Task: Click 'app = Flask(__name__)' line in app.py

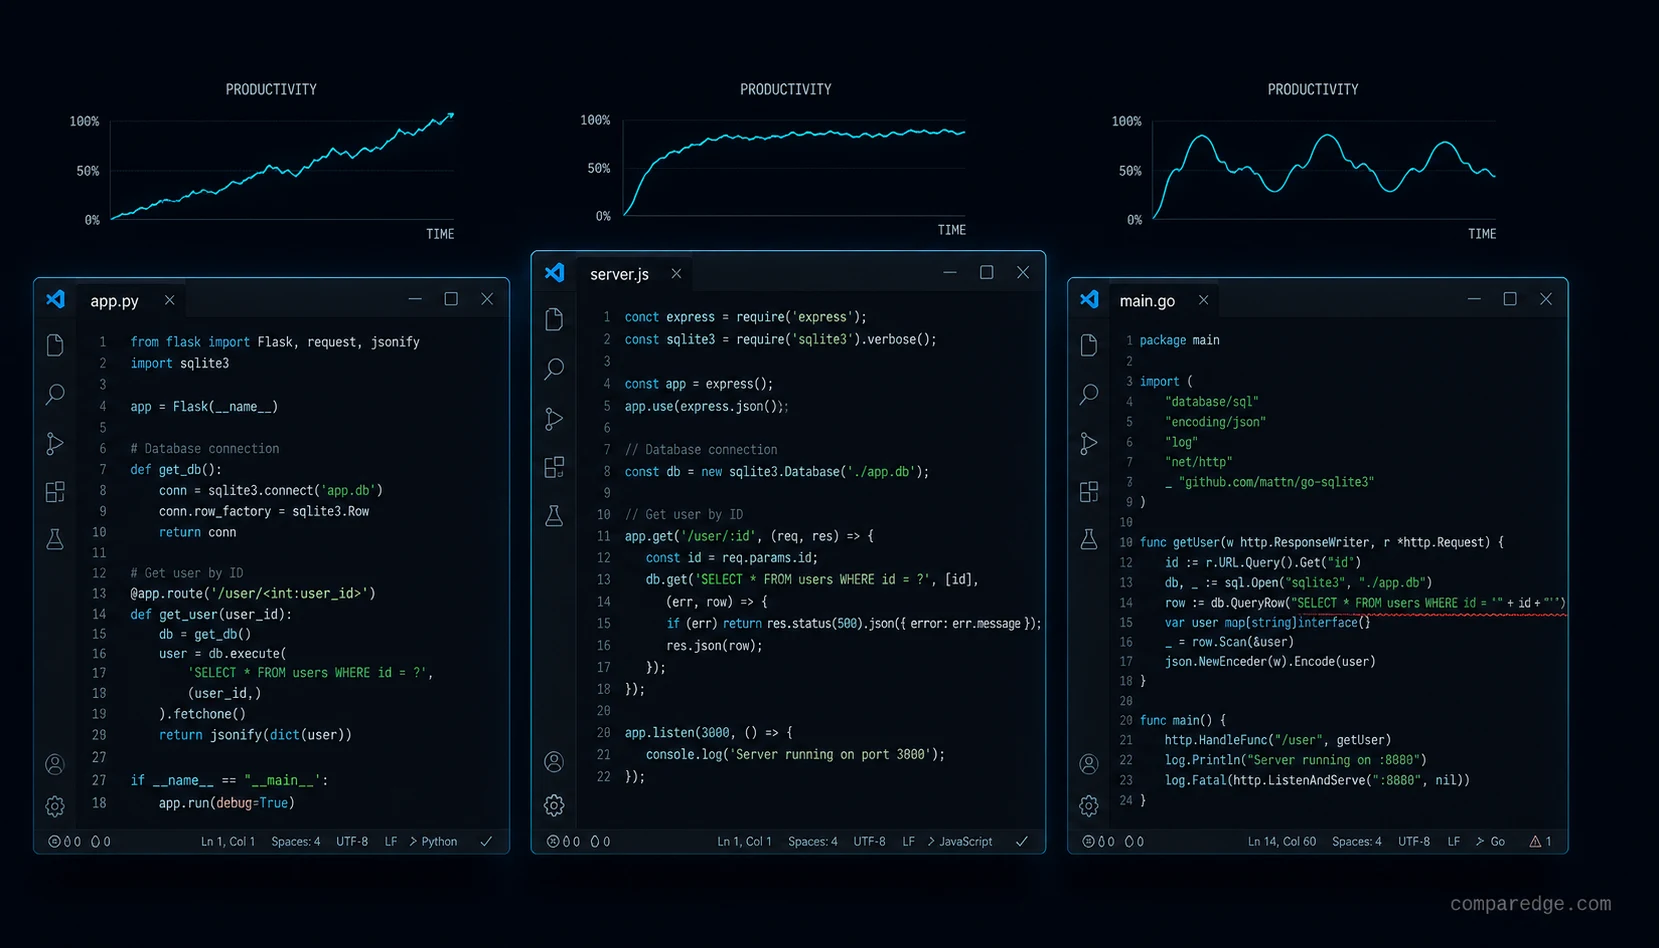Action: point(204,407)
